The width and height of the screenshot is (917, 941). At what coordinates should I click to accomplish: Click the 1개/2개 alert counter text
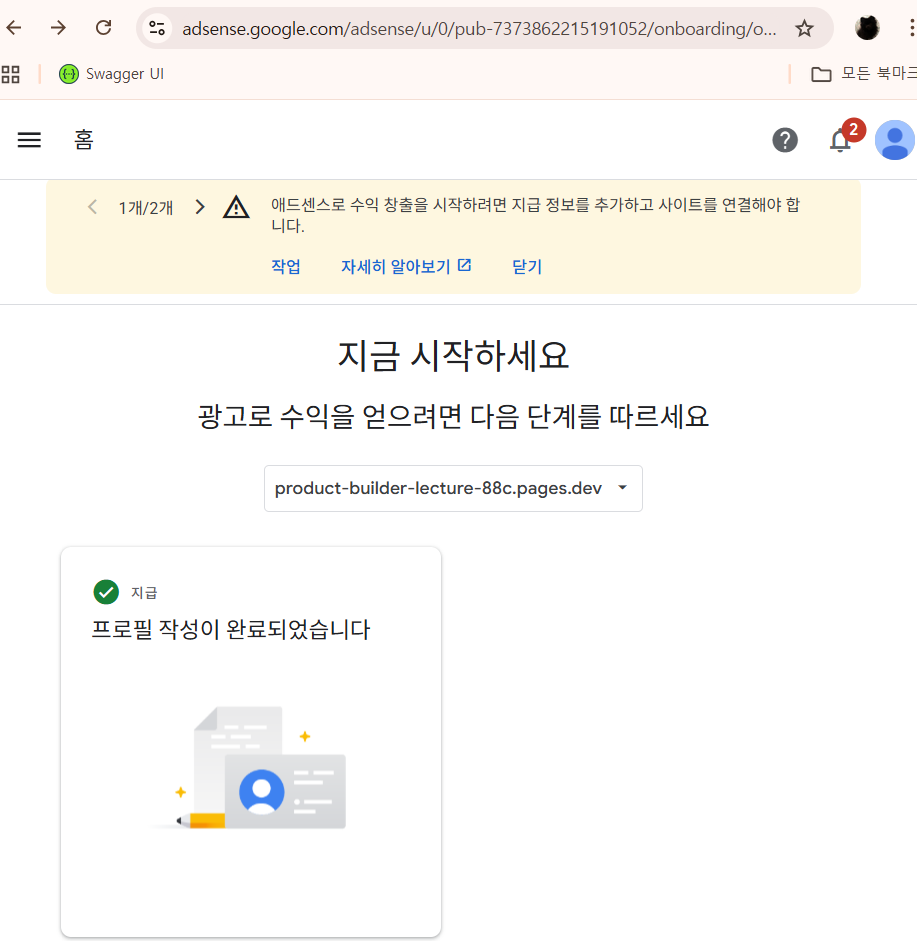point(146,208)
